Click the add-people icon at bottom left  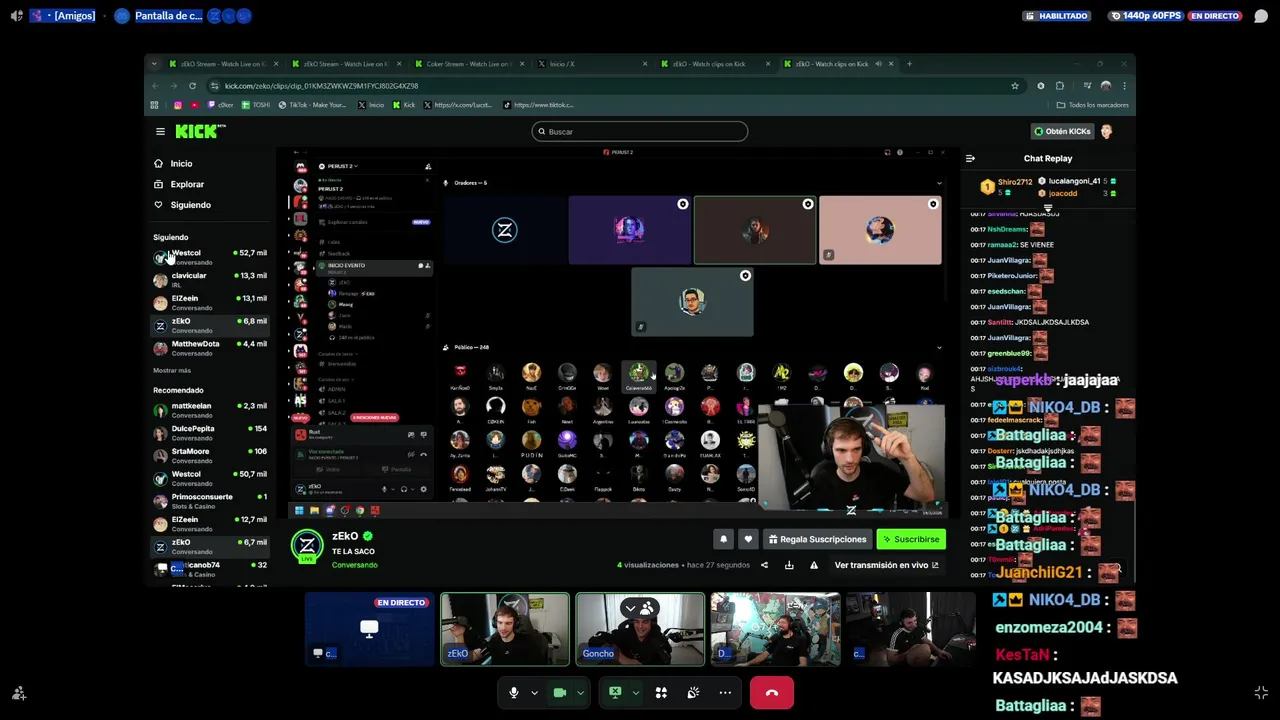(18, 693)
